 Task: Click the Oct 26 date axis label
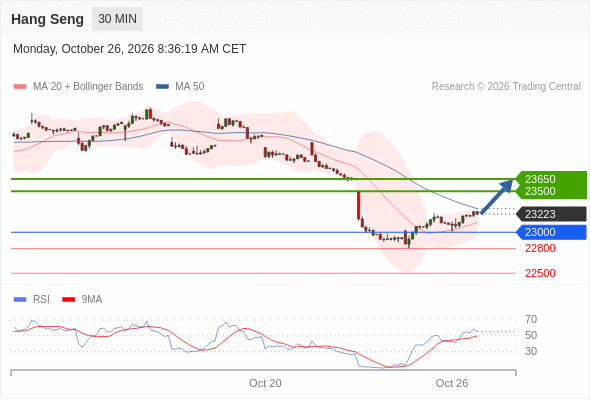tap(452, 383)
